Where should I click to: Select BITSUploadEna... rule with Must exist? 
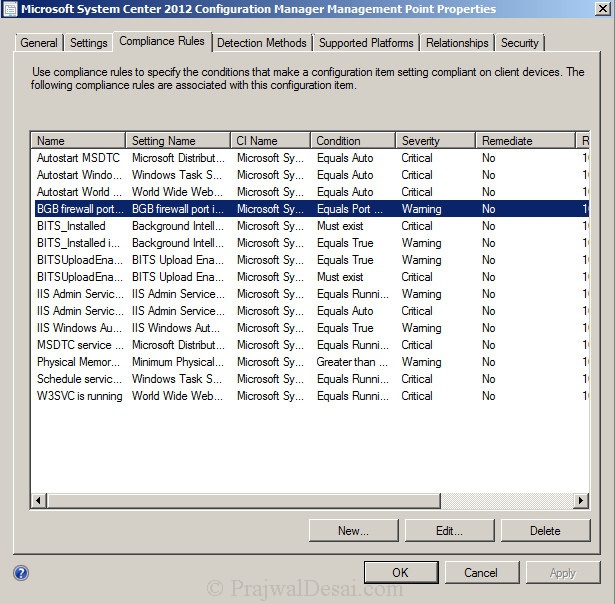pos(310,277)
